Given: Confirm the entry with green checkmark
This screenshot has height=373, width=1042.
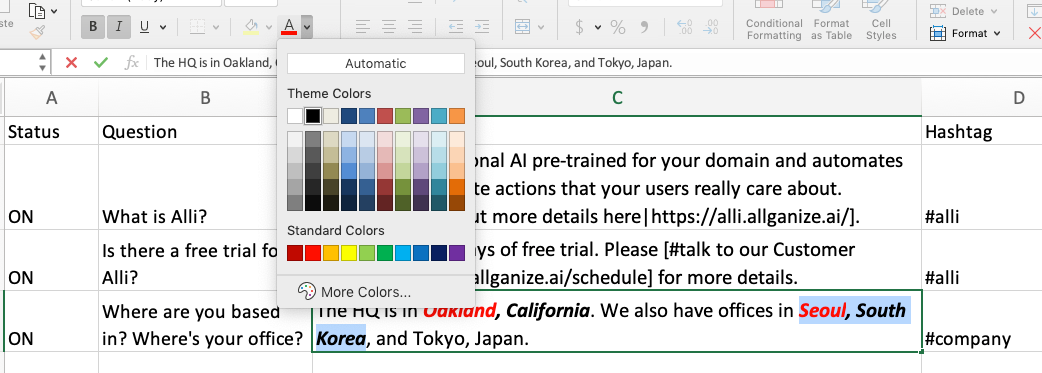Looking at the screenshot, I should click(101, 63).
